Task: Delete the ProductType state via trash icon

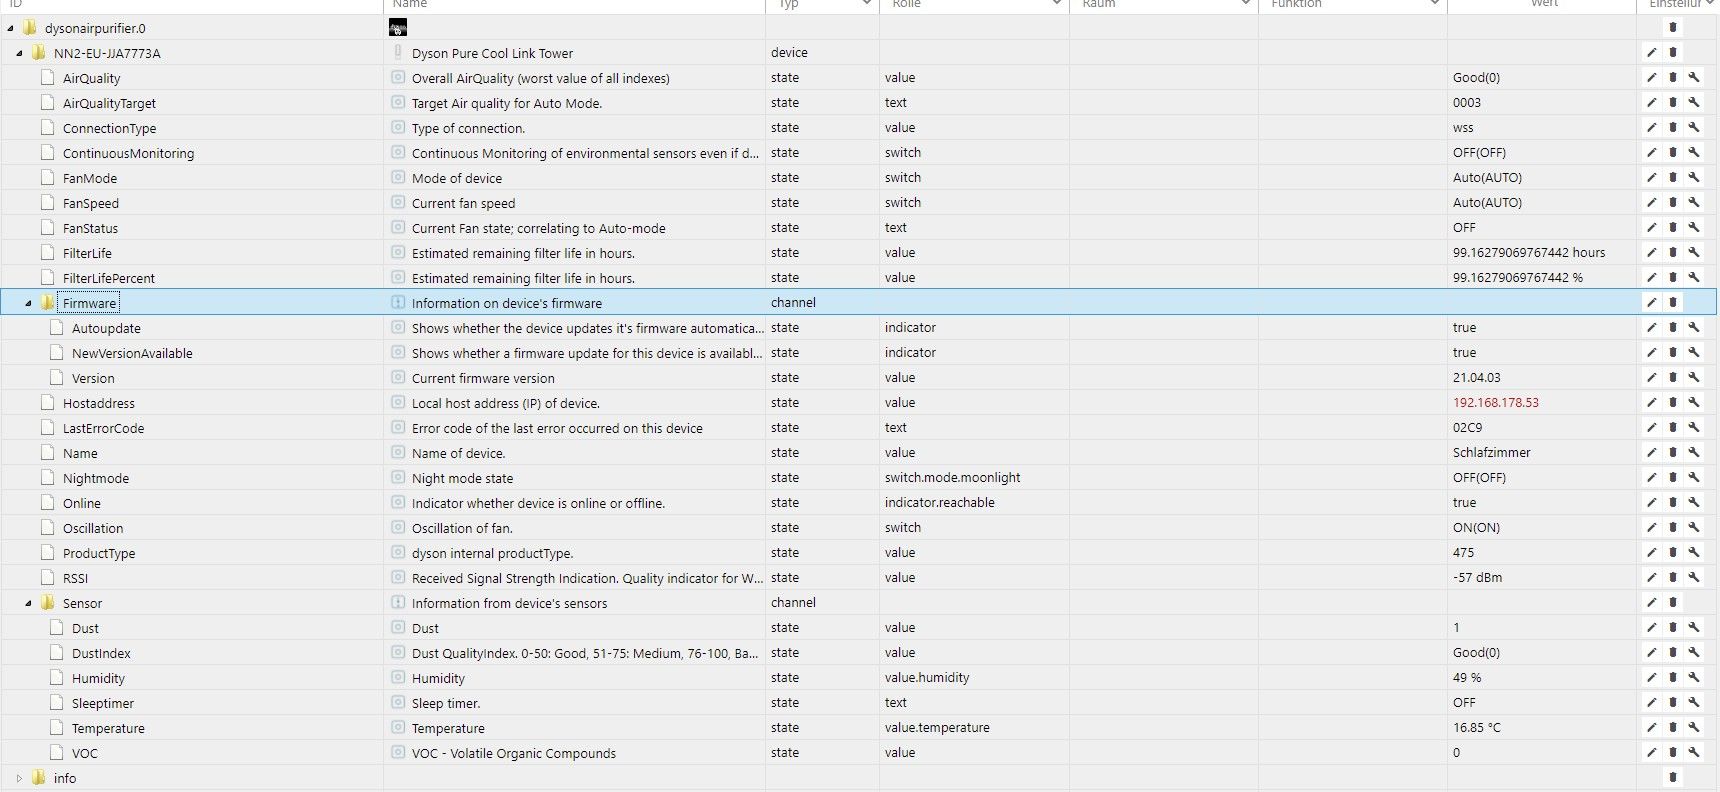Action: click(1673, 553)
